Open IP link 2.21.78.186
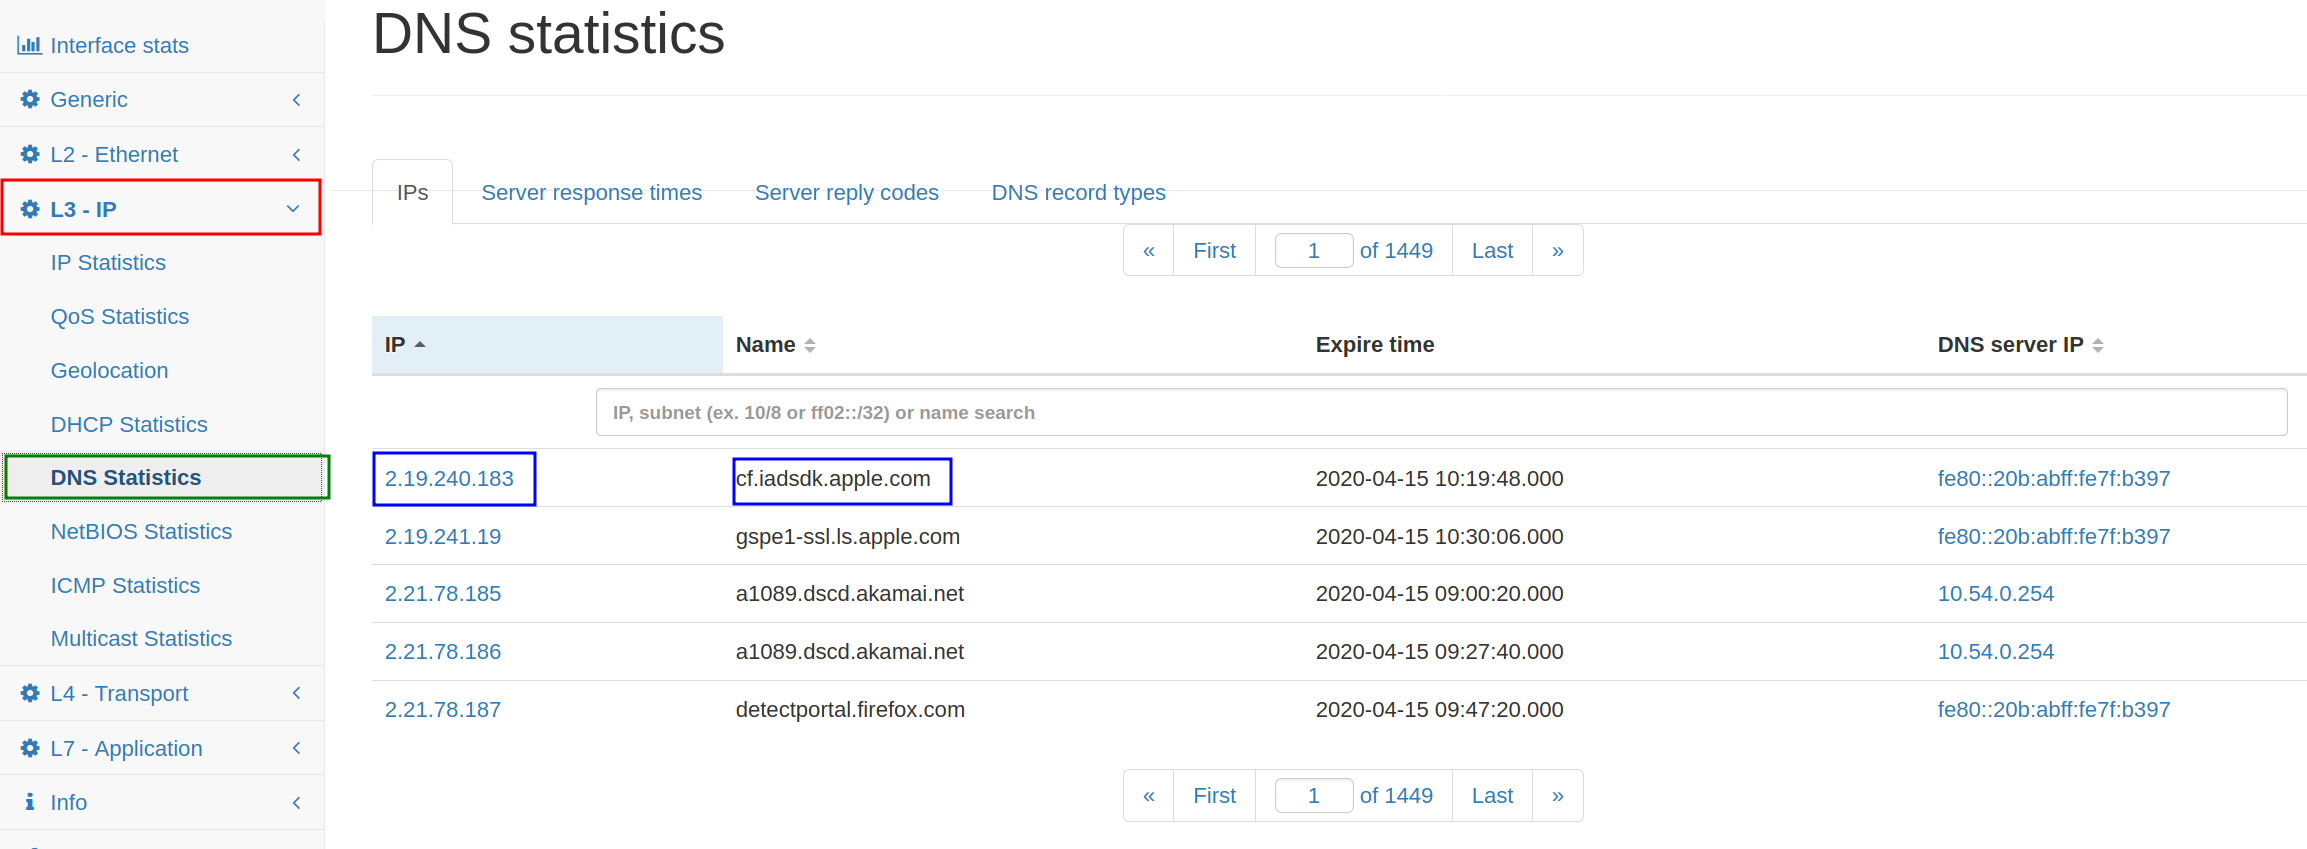The height and width of the screenshot is (849, 2307). (x=443, y=651)
